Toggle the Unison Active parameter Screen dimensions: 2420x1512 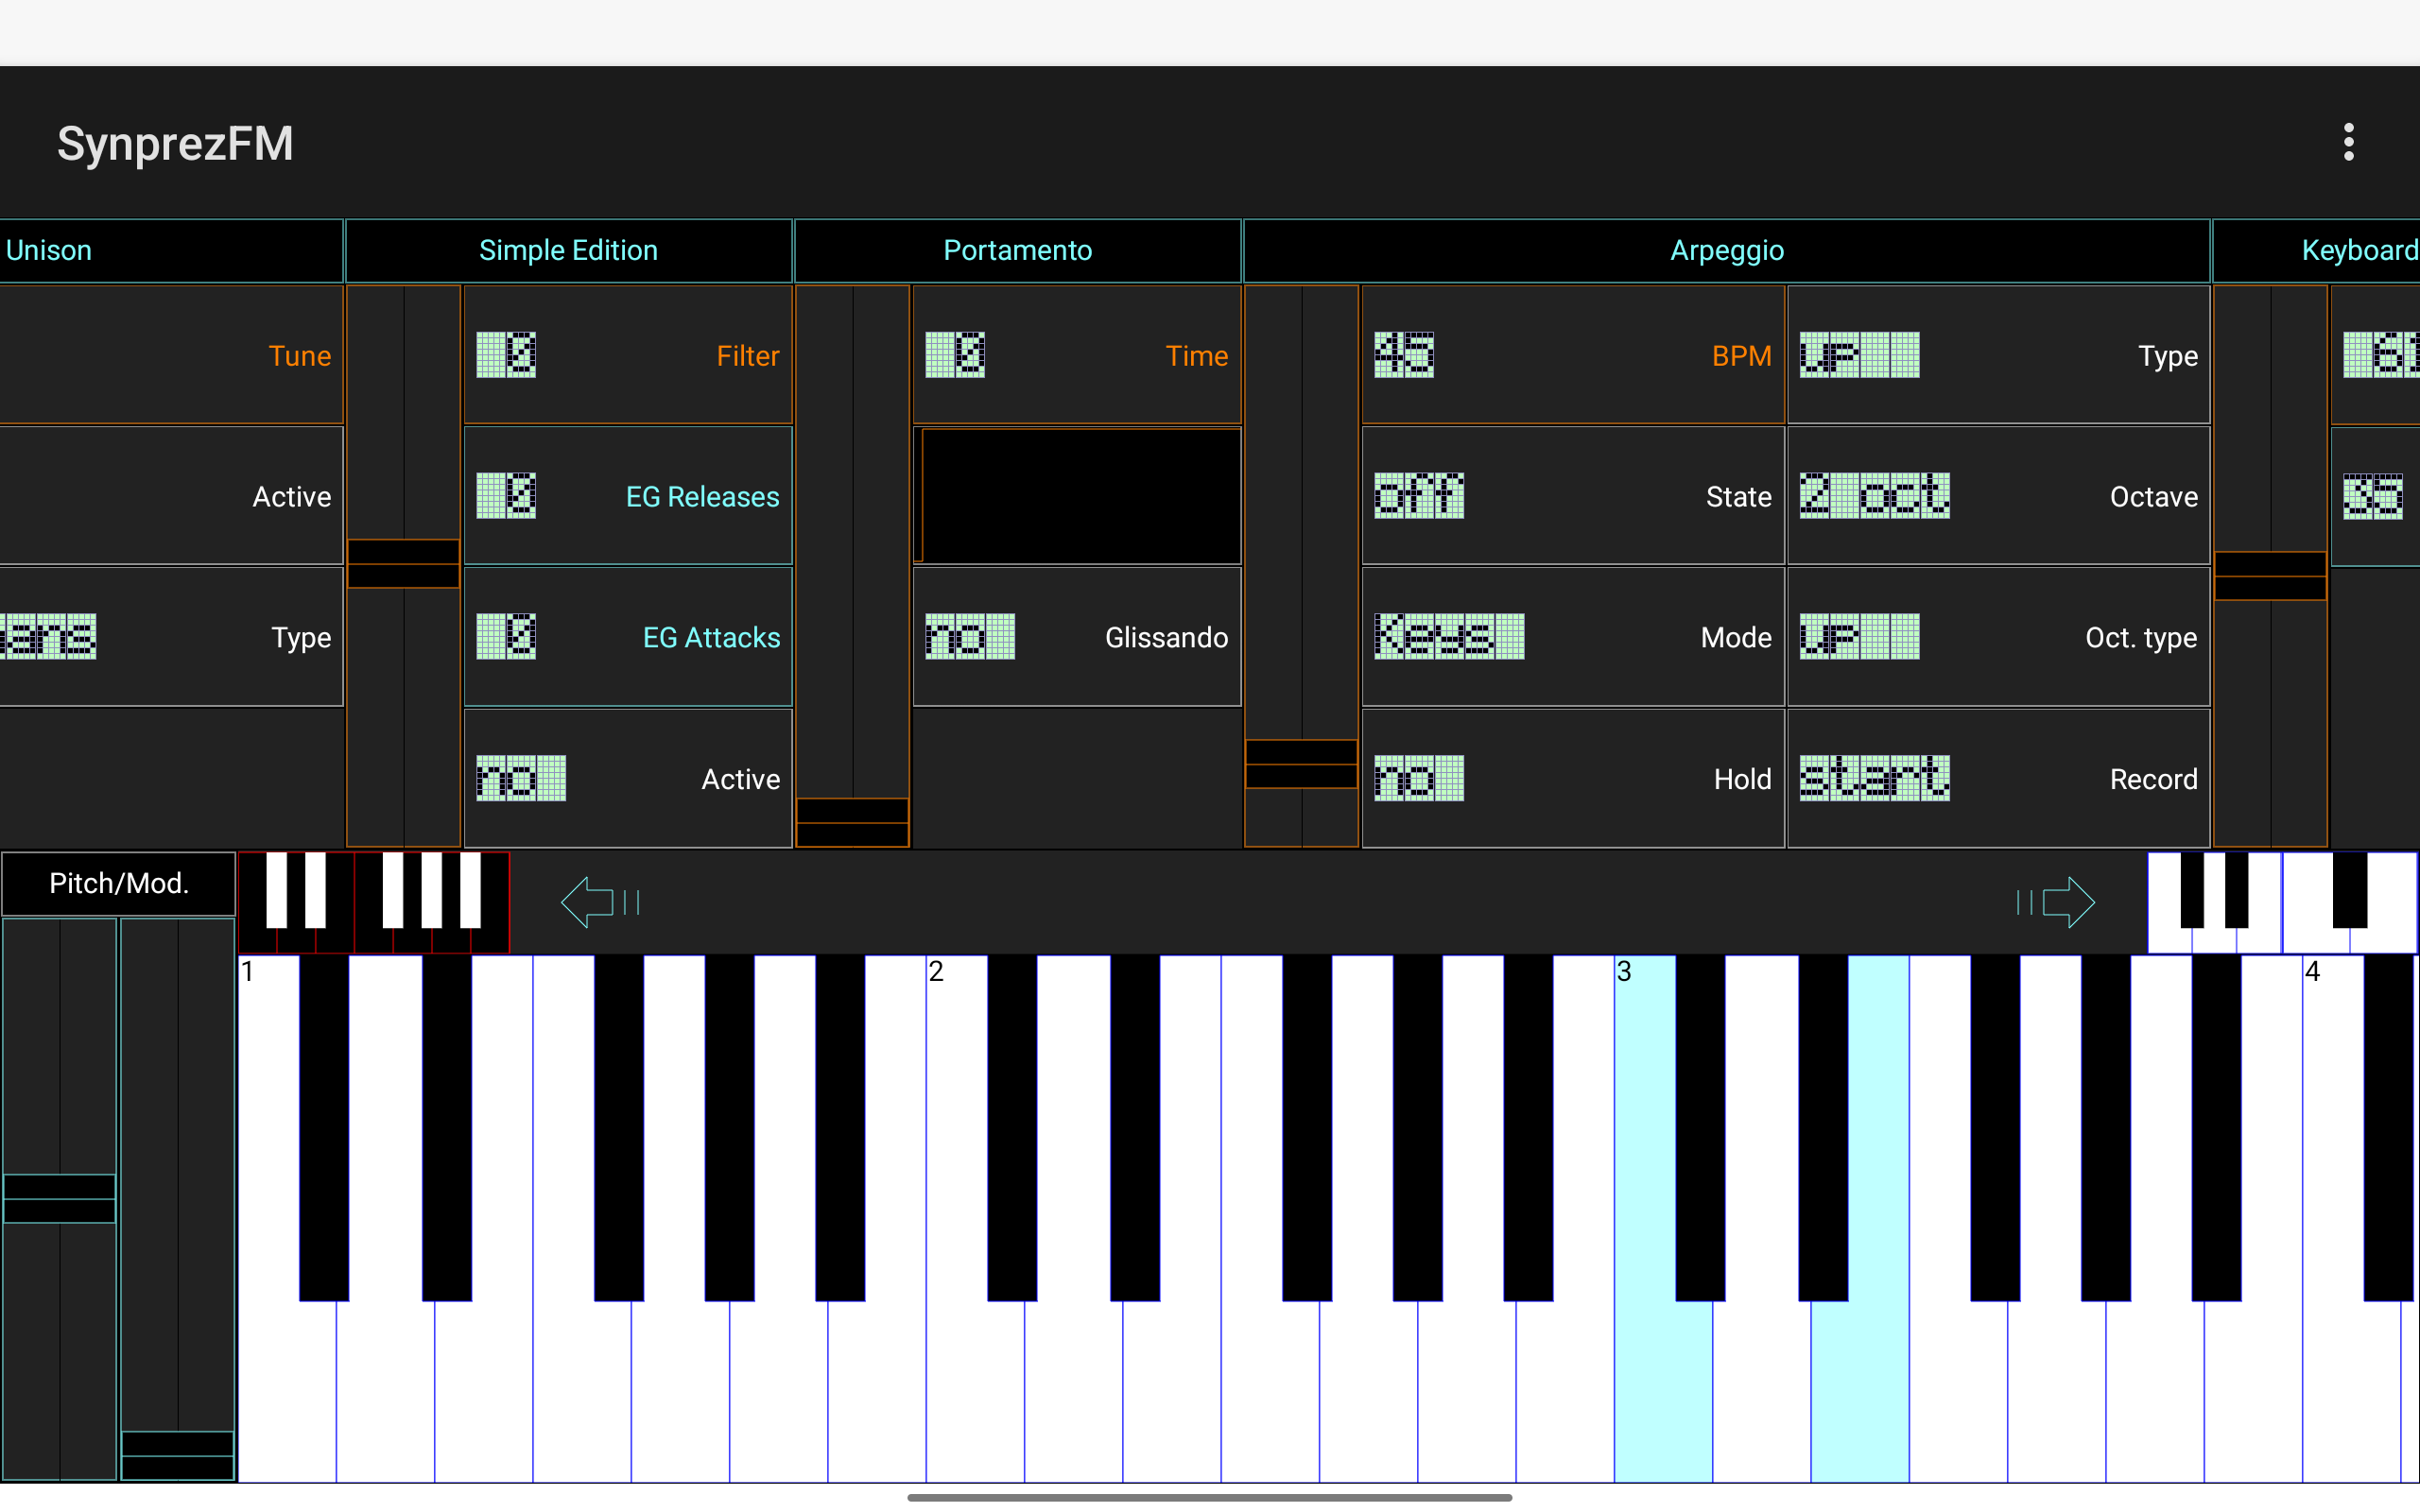click(x=171, y=496)
